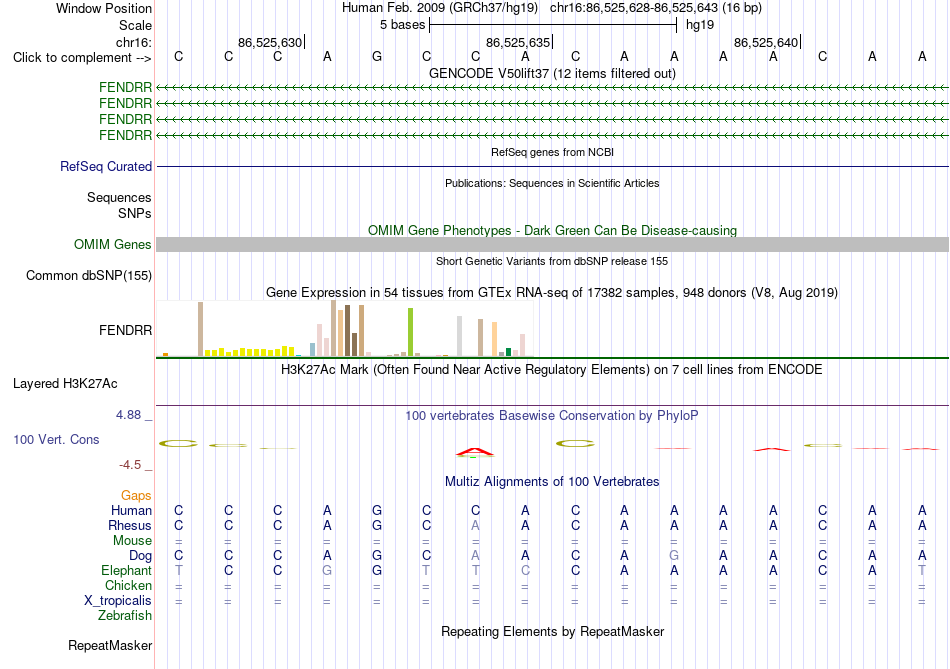
Task: Click the tall bright green GTEx expression bar
Action: click(410, 332)
